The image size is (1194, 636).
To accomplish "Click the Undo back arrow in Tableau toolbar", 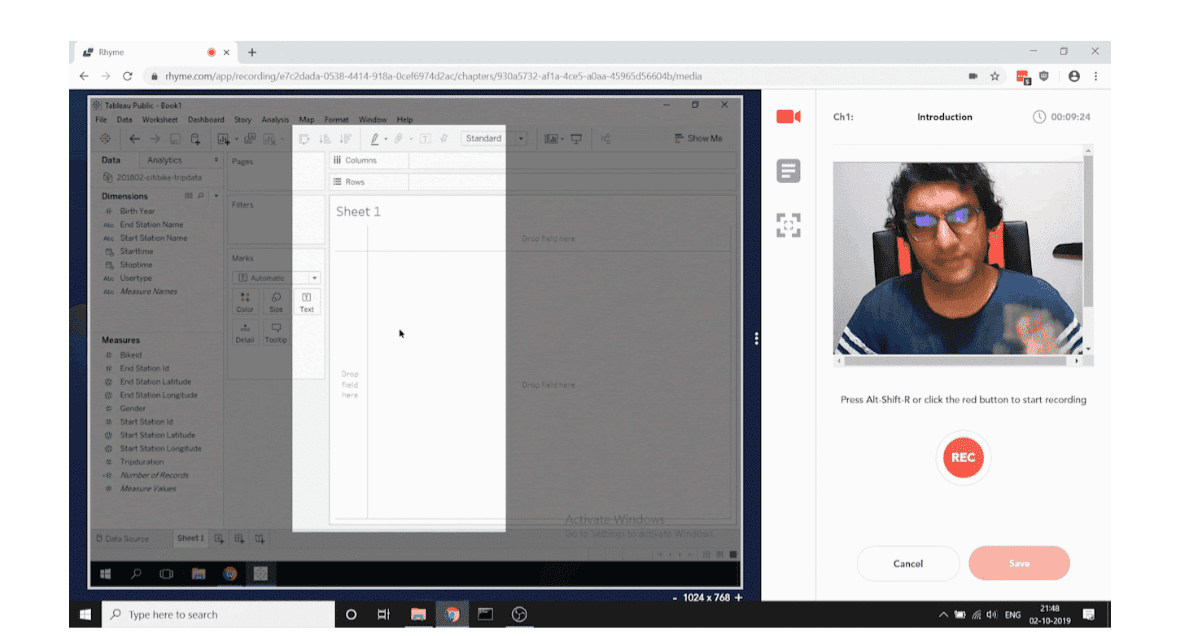I will coord(134,139).
